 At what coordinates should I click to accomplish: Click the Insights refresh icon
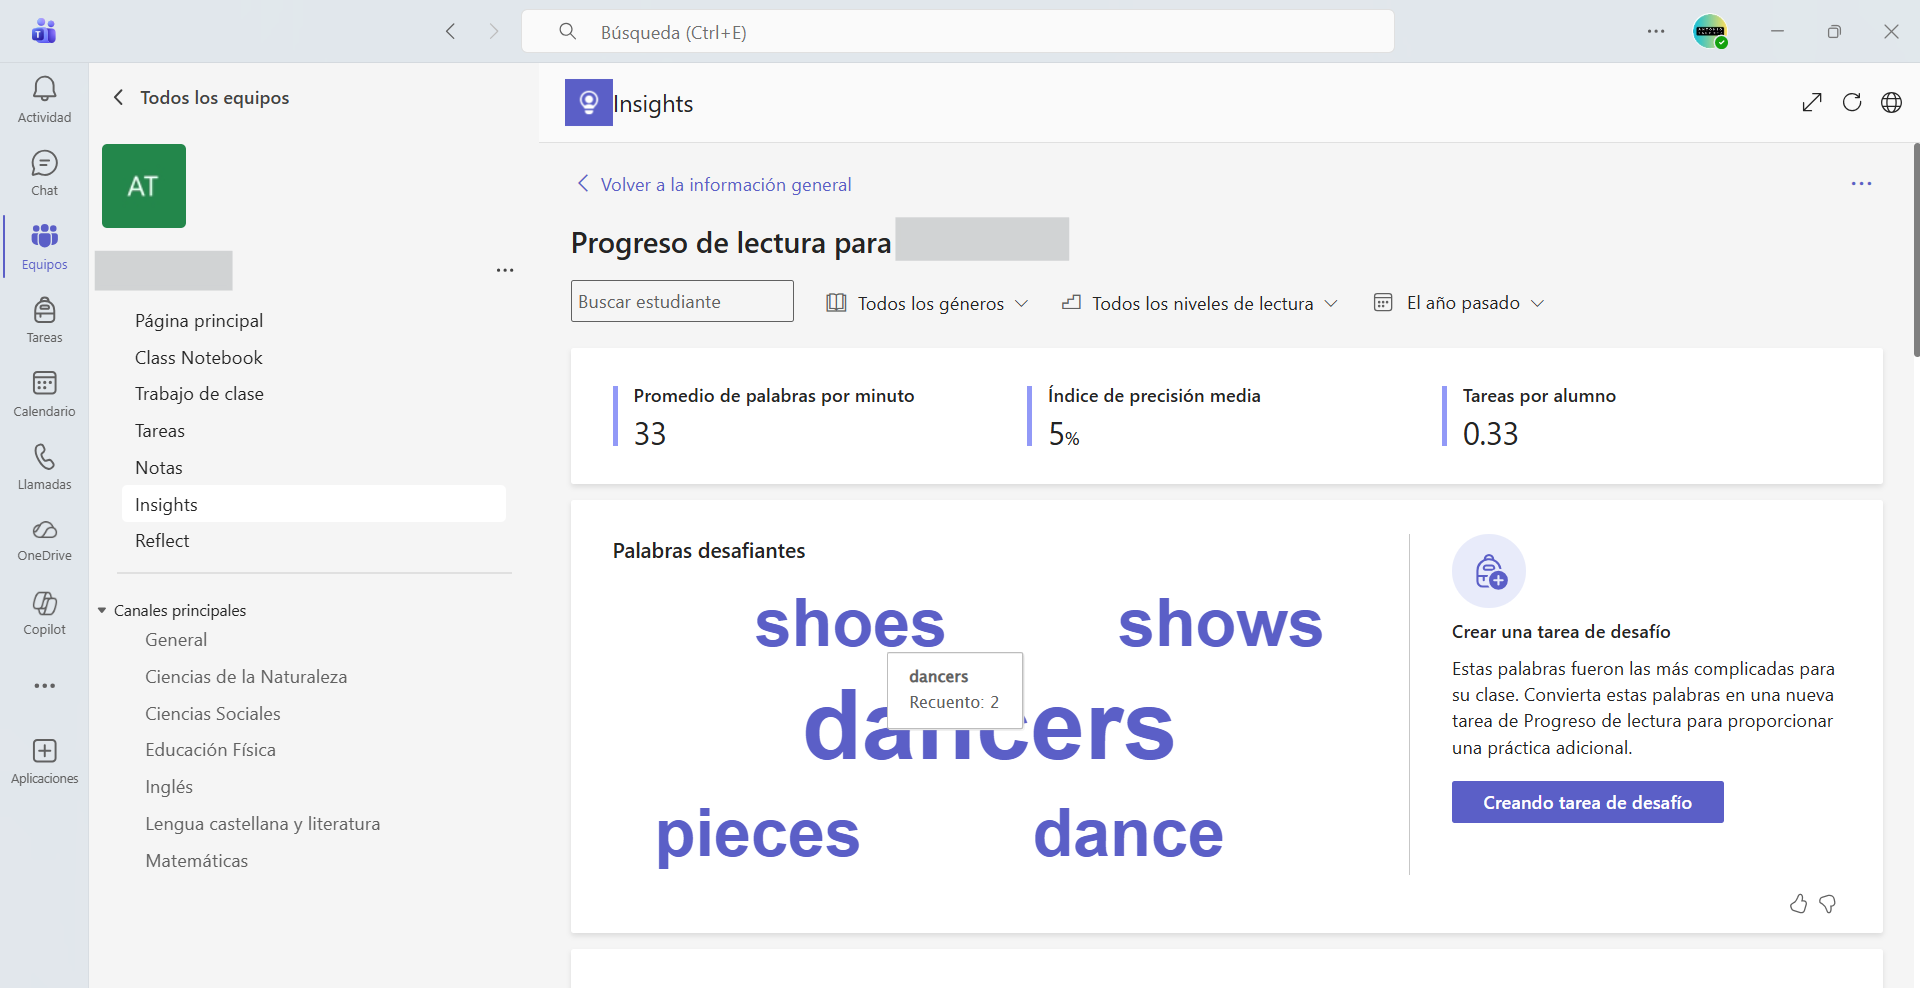tap(1852, 102)
